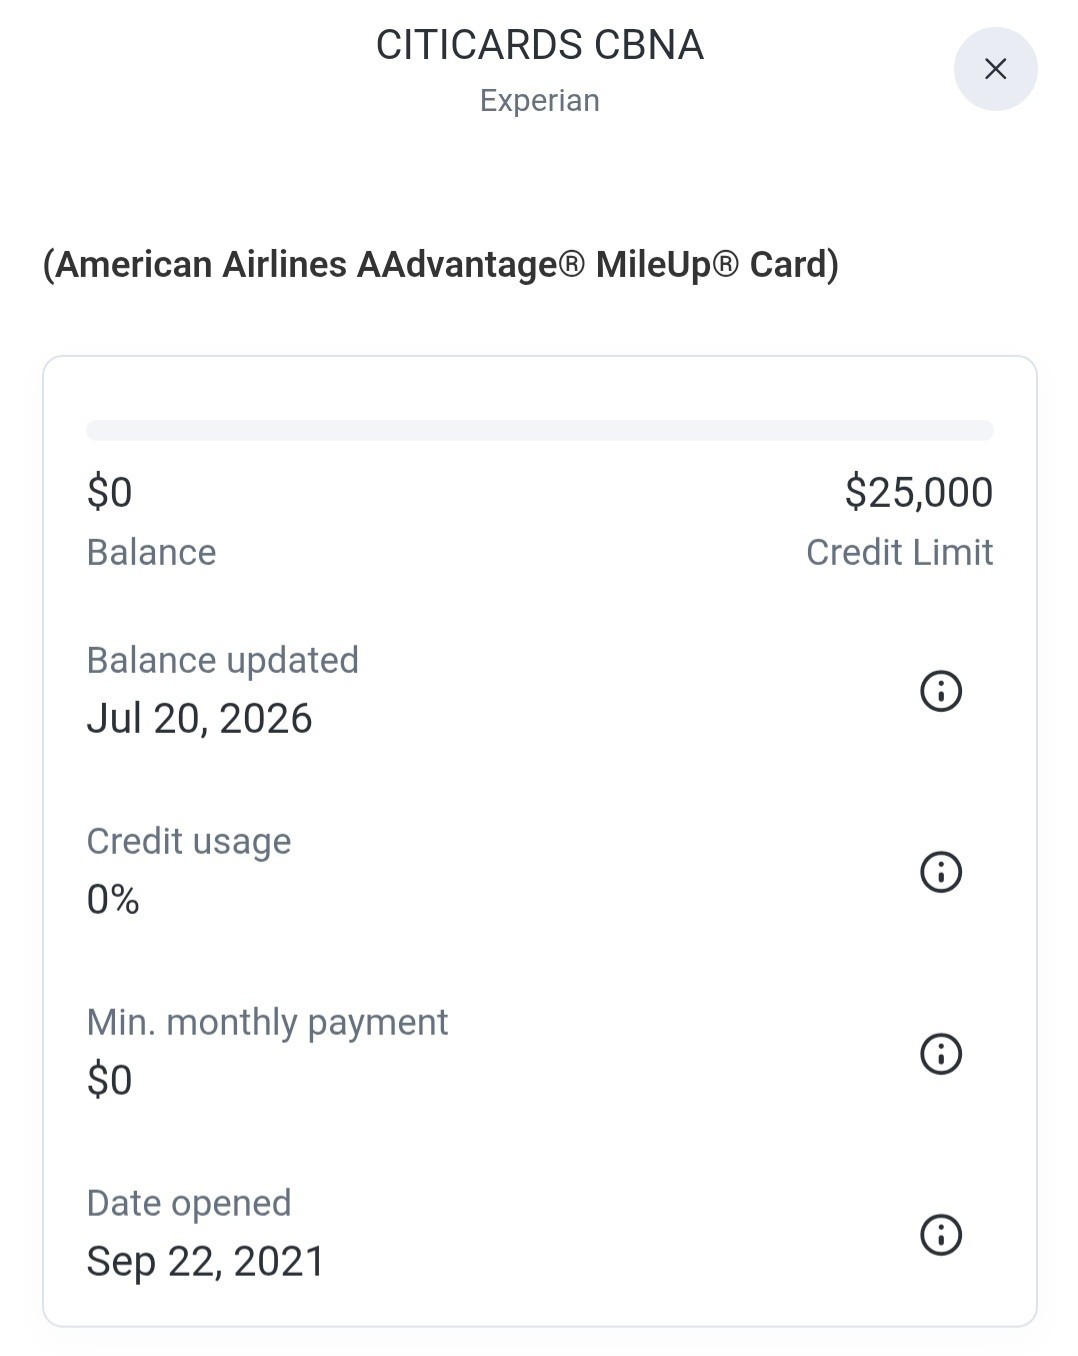Open info icon for Balance updated
This screenshot has height=1356, width=1078.
click(940, 691)
